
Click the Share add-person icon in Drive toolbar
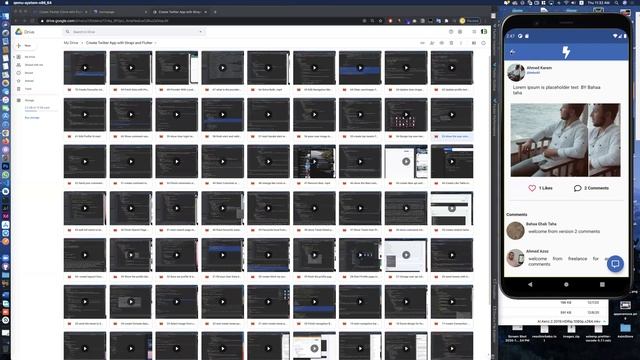click(432, 43)
